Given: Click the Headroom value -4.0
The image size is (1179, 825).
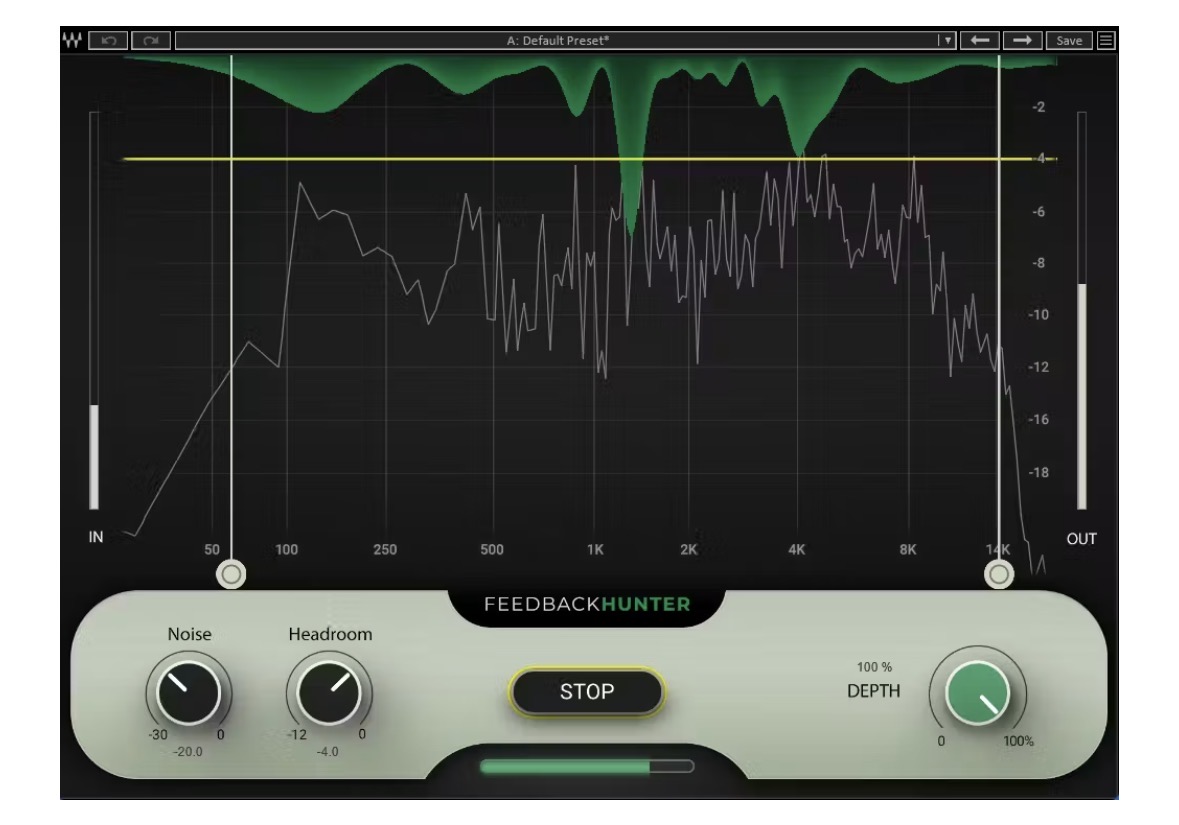Looking at the screenshot, I should tap(327, 751).
